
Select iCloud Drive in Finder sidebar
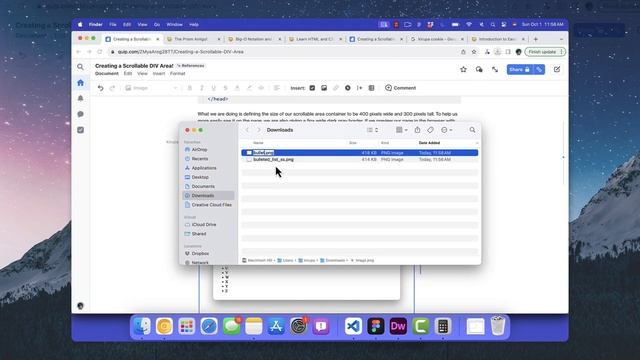[x=204, y=224]
